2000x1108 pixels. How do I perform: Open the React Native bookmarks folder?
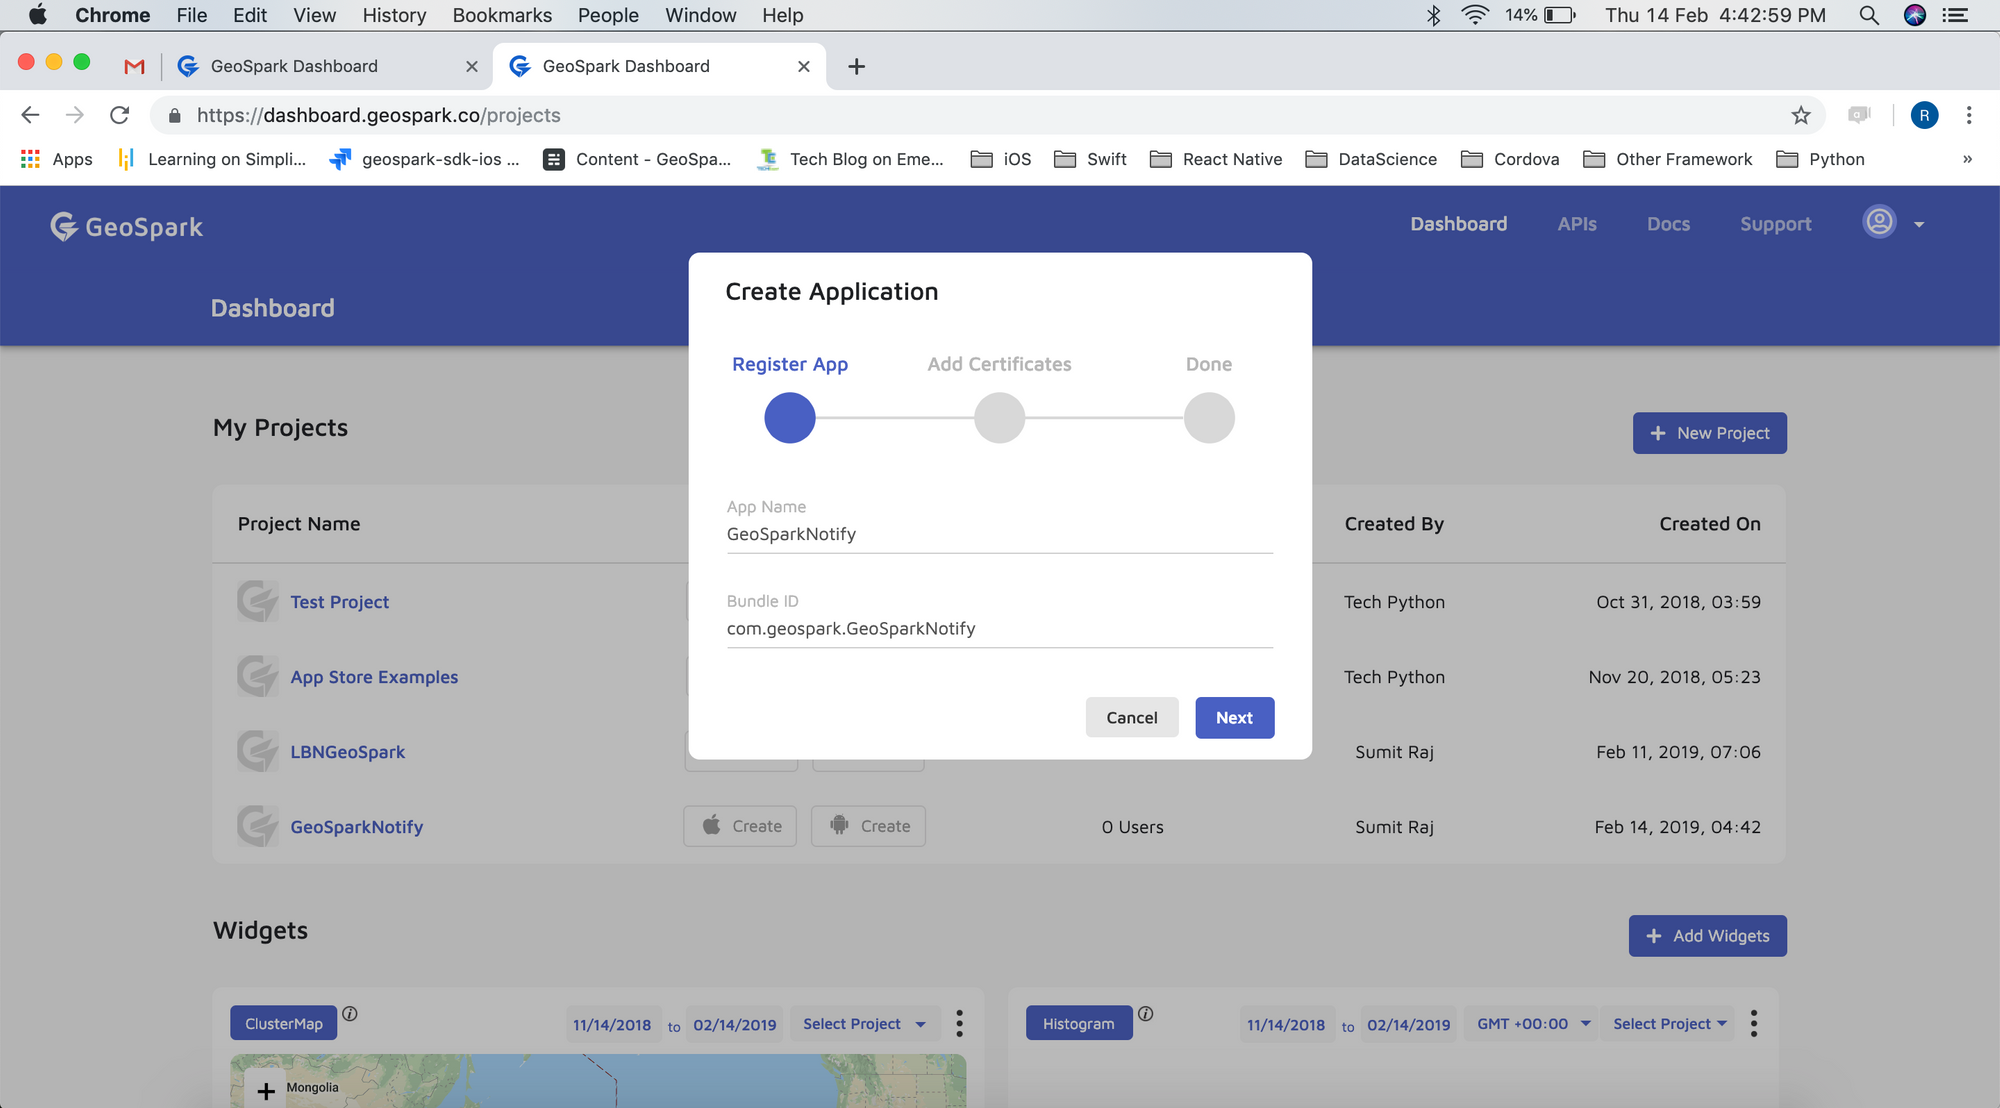[1216, 159]
